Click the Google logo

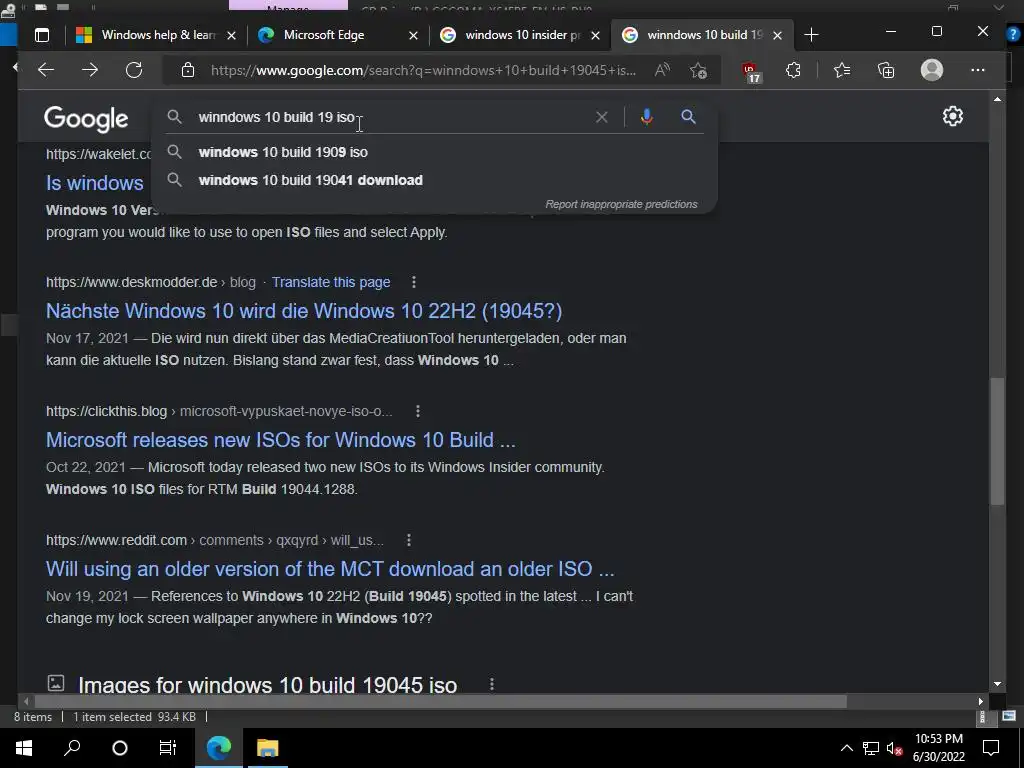86,119
